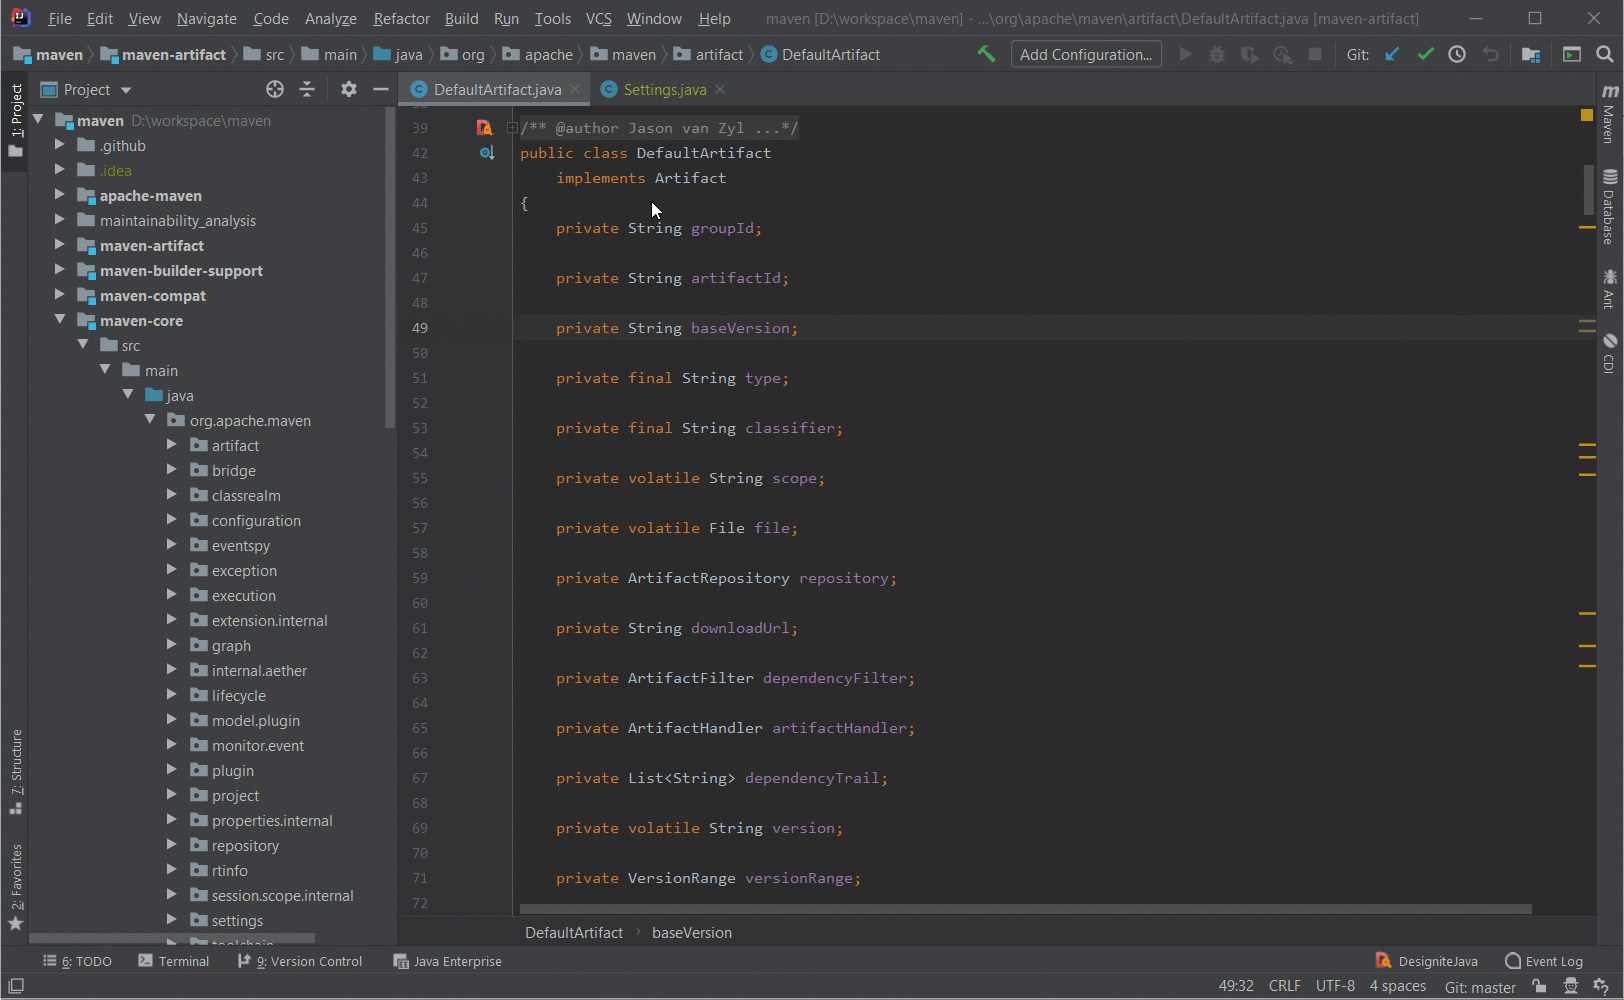Click the read-only lock icon in status bar
The width and height of the screenshot is (1624, 1000).
pos(1539,986)
